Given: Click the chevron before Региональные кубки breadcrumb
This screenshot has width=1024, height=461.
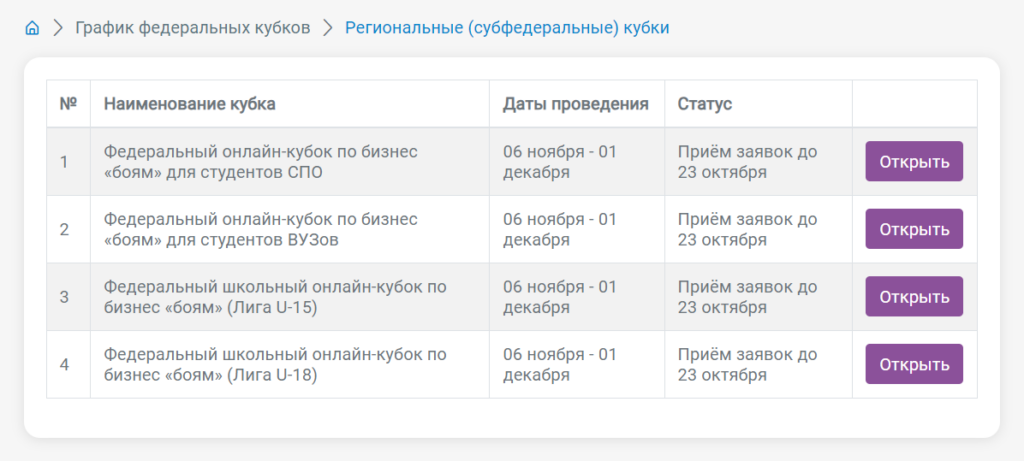Looking at the screenshot, I should 328,28.
